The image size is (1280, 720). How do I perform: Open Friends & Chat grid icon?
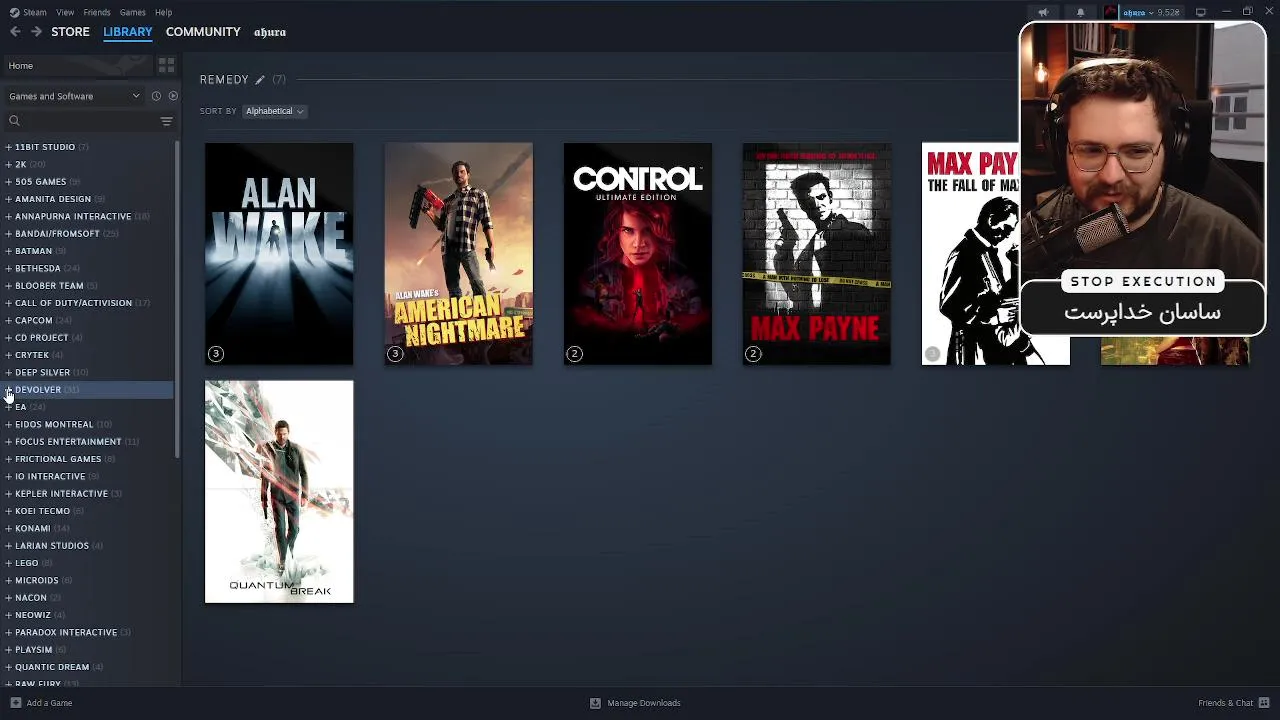(x=1264, y=703)
